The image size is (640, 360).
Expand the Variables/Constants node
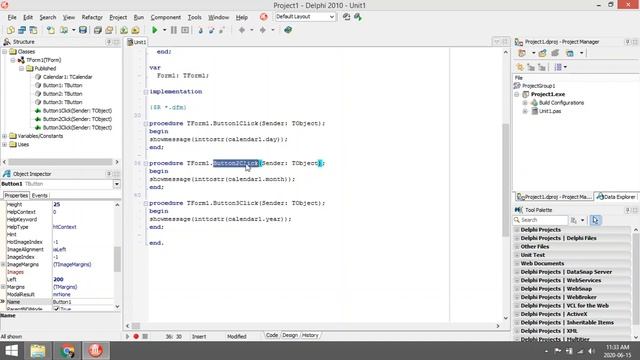tap(4, 136)
